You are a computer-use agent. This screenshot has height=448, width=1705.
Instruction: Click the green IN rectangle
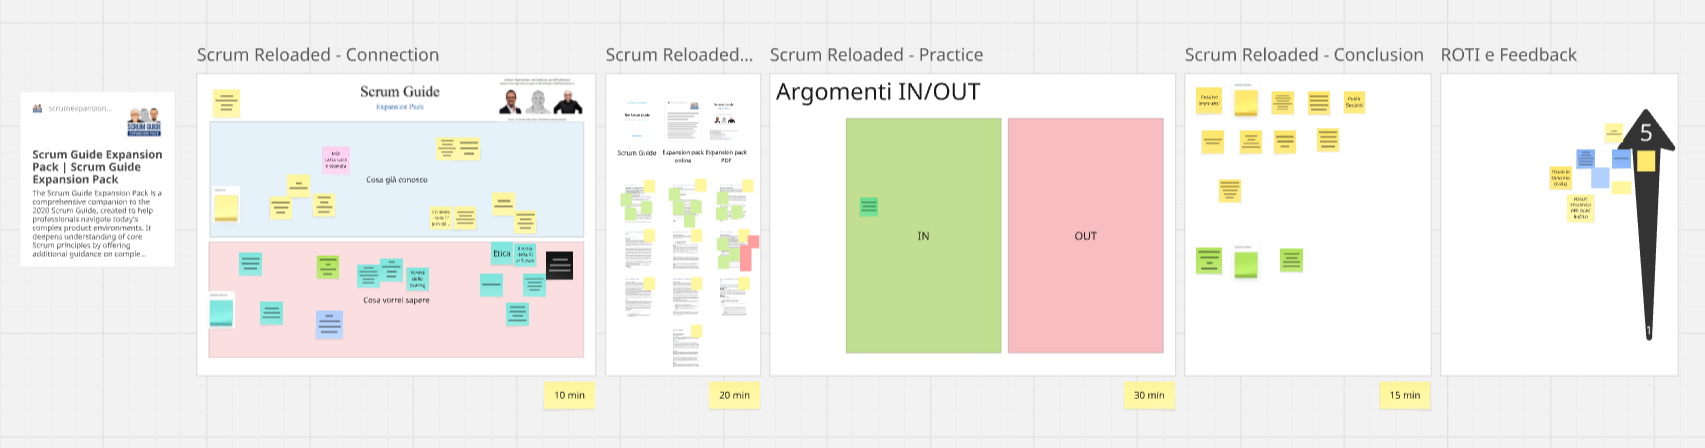click(x=923, y=236)
